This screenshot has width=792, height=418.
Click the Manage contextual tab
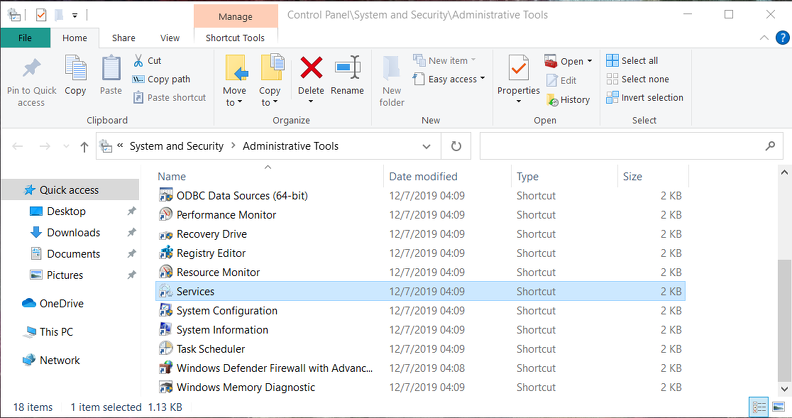point(235,17)
